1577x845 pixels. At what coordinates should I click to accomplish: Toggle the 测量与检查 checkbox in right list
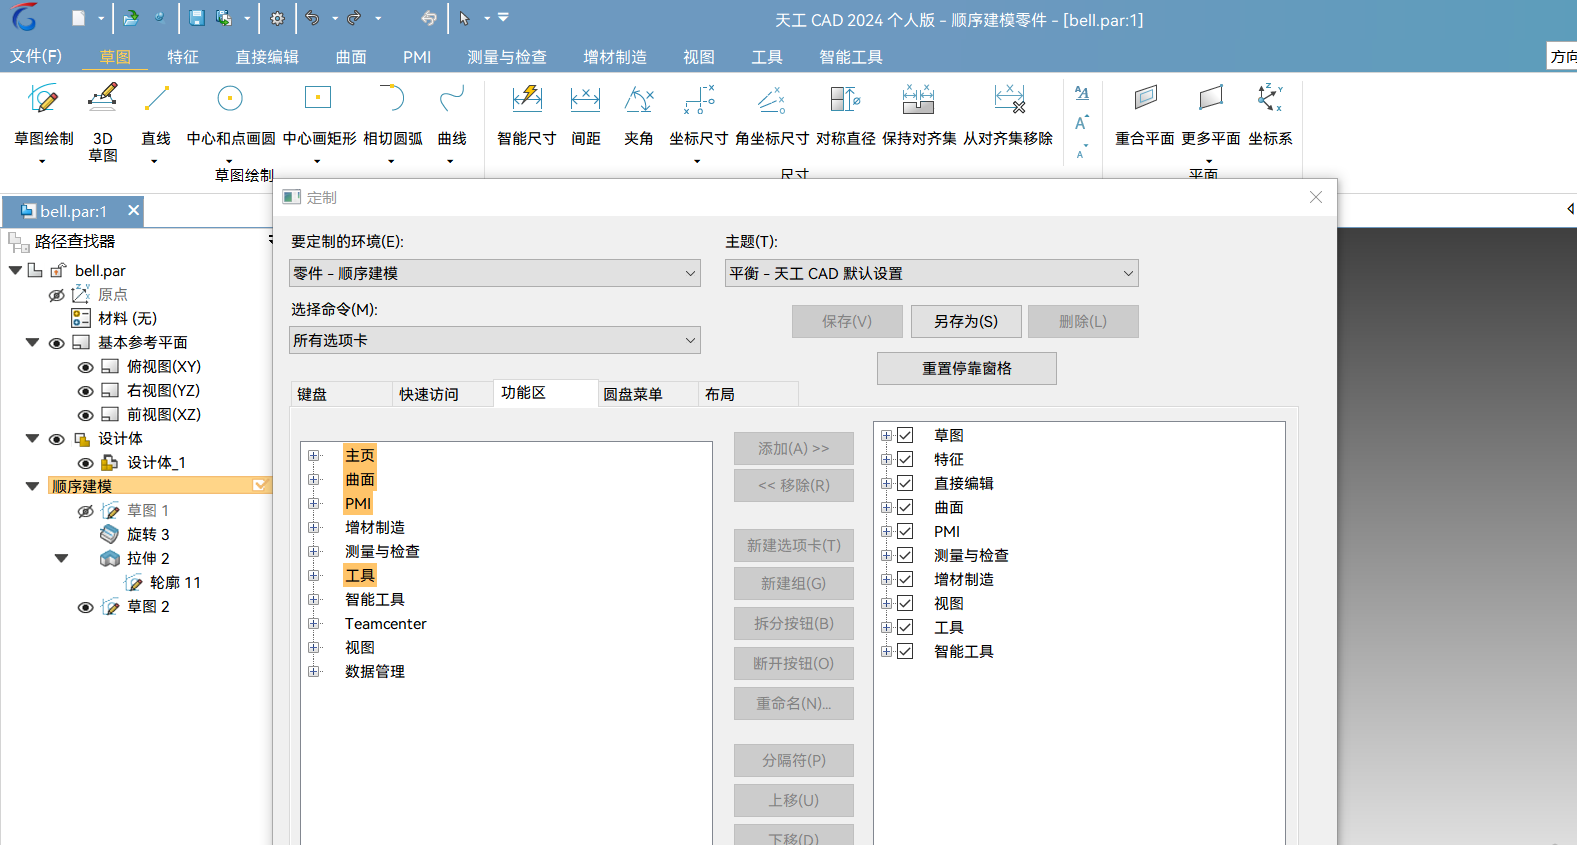click(905, 555)
